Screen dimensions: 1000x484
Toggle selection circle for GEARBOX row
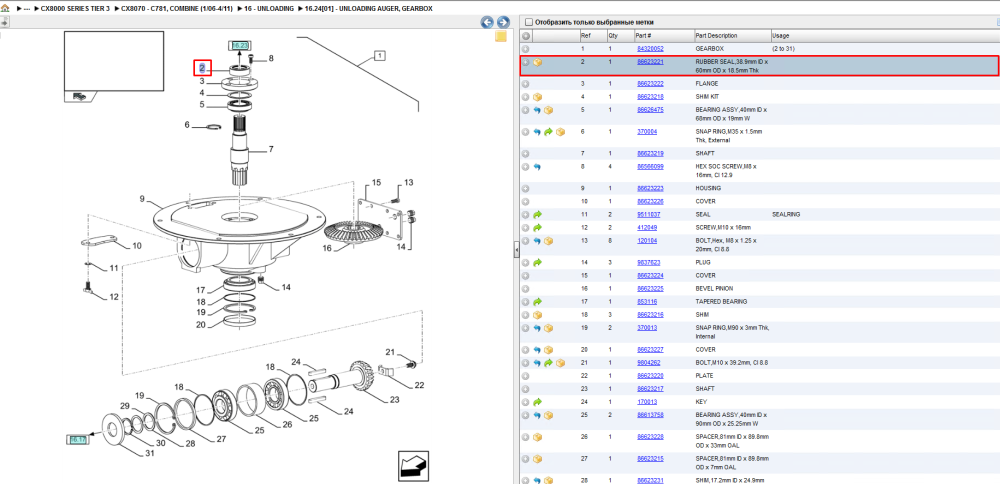click(x=526, y=49)
